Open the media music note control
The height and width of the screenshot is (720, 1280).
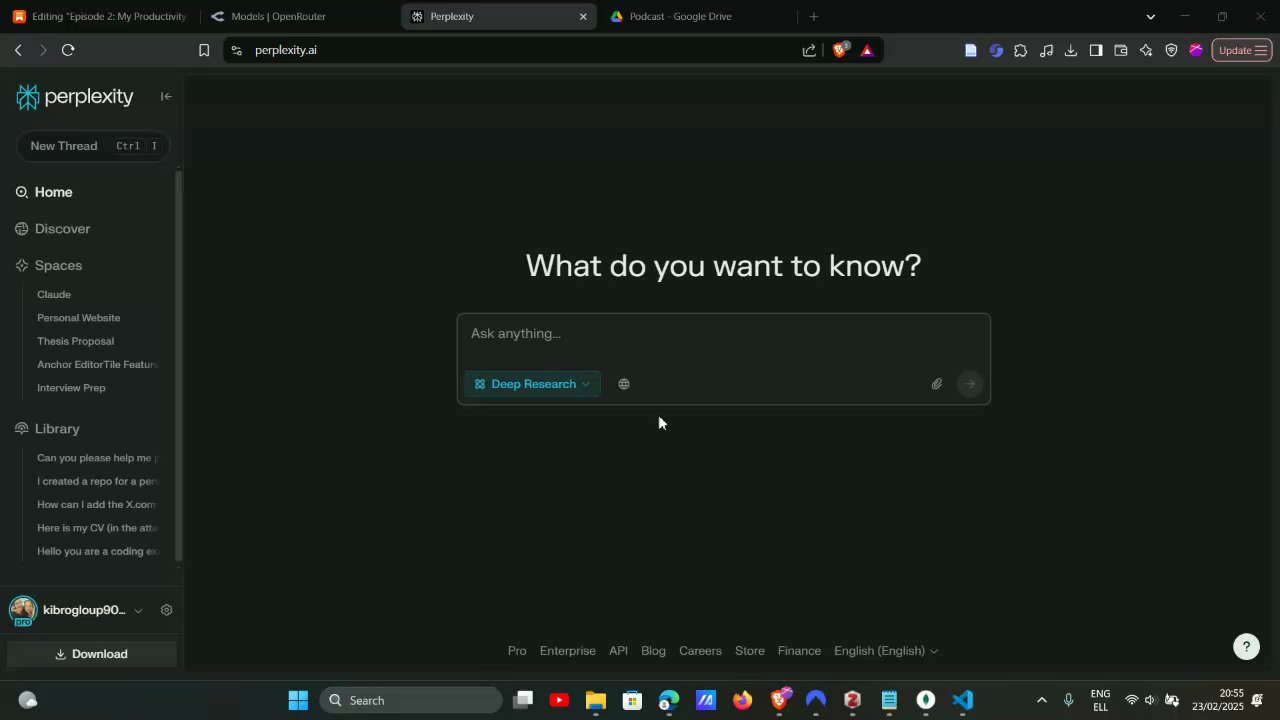click(x=1046, y=50)
